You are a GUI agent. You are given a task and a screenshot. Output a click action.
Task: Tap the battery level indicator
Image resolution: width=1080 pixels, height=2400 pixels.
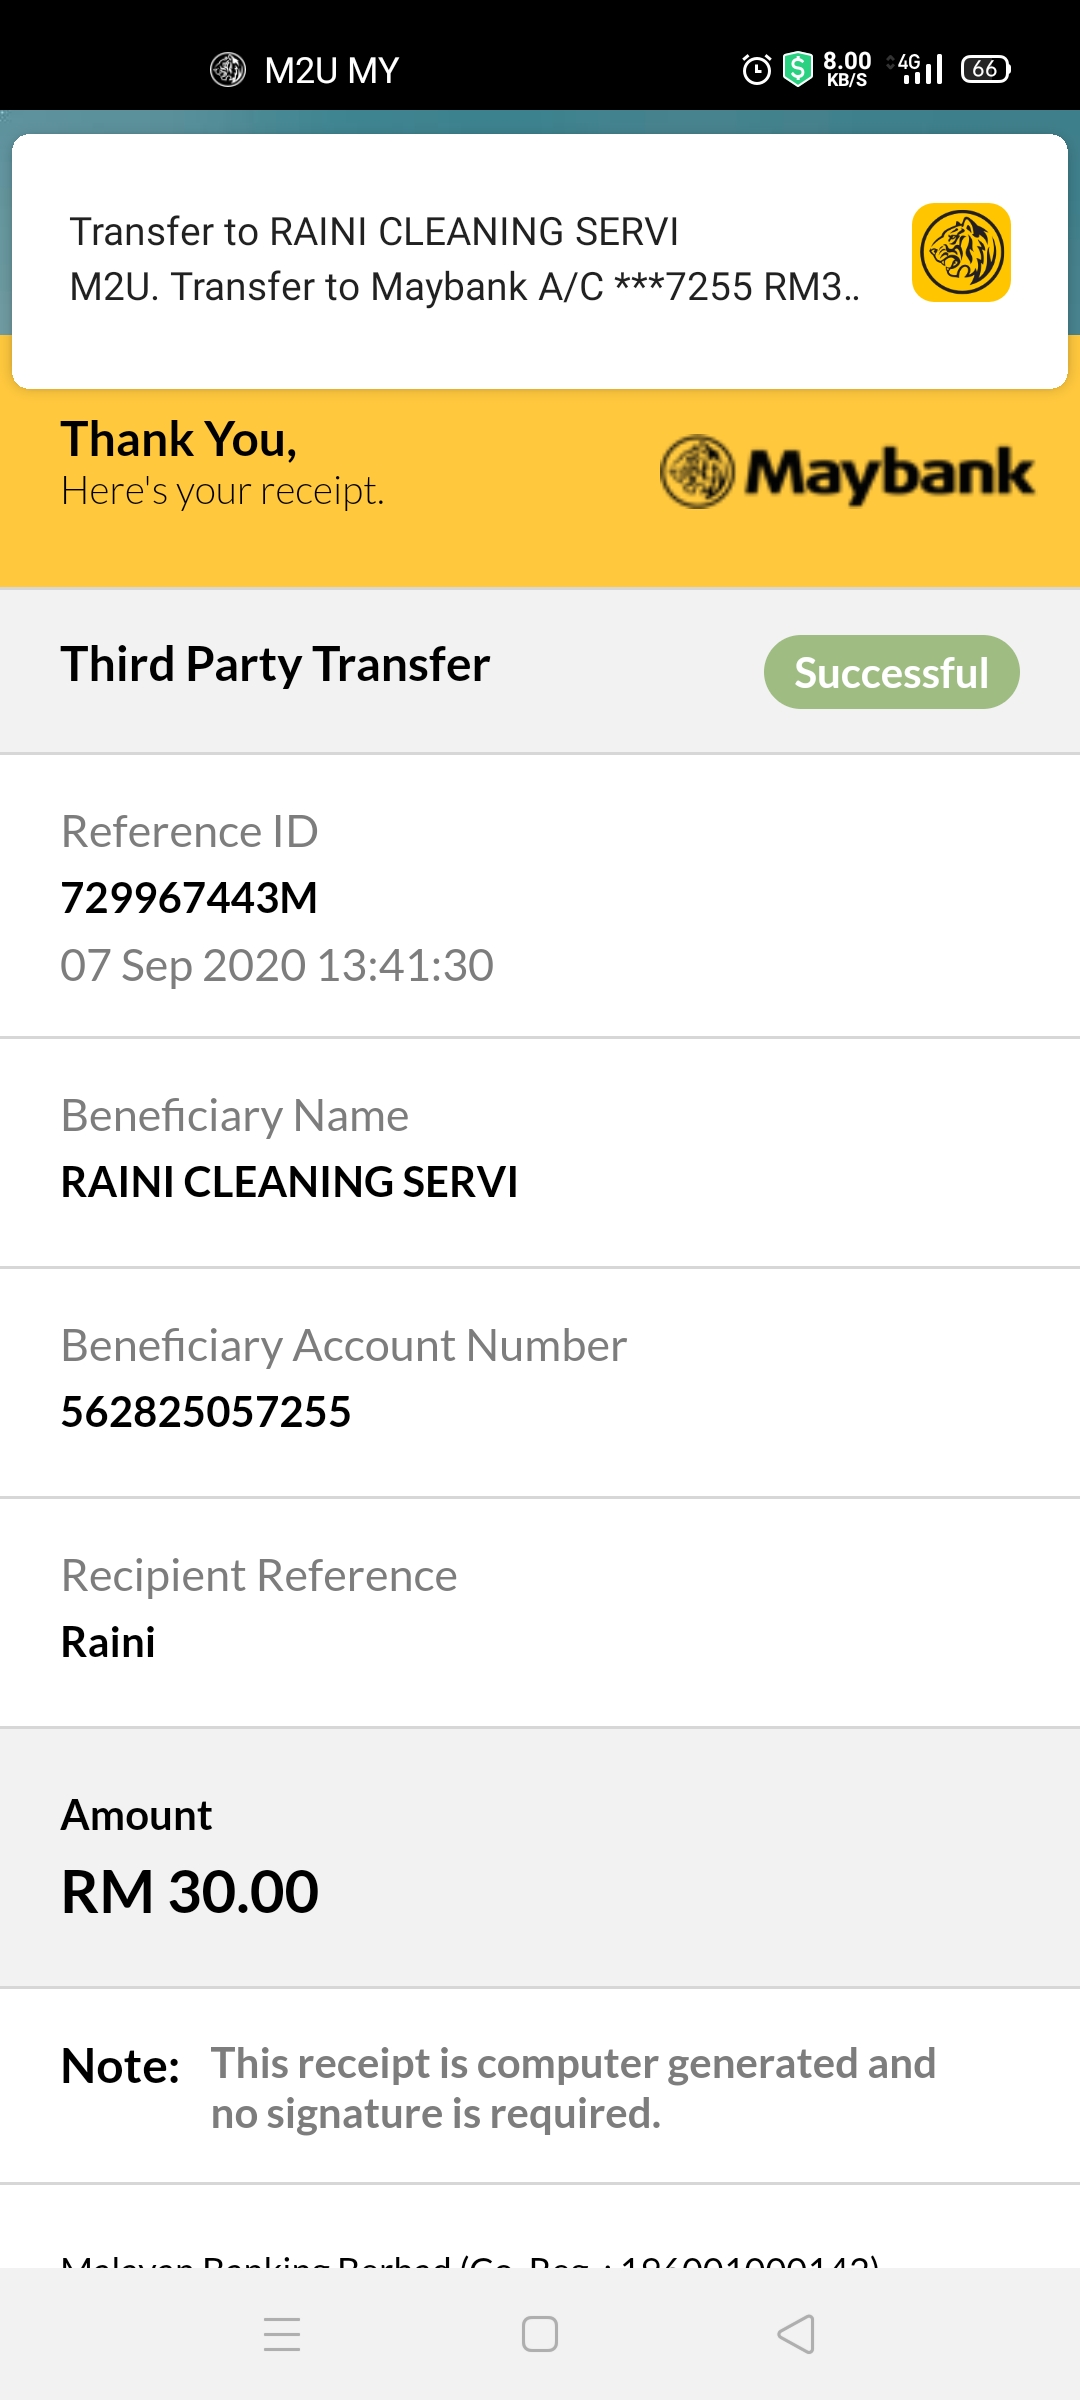coord(986,69)
